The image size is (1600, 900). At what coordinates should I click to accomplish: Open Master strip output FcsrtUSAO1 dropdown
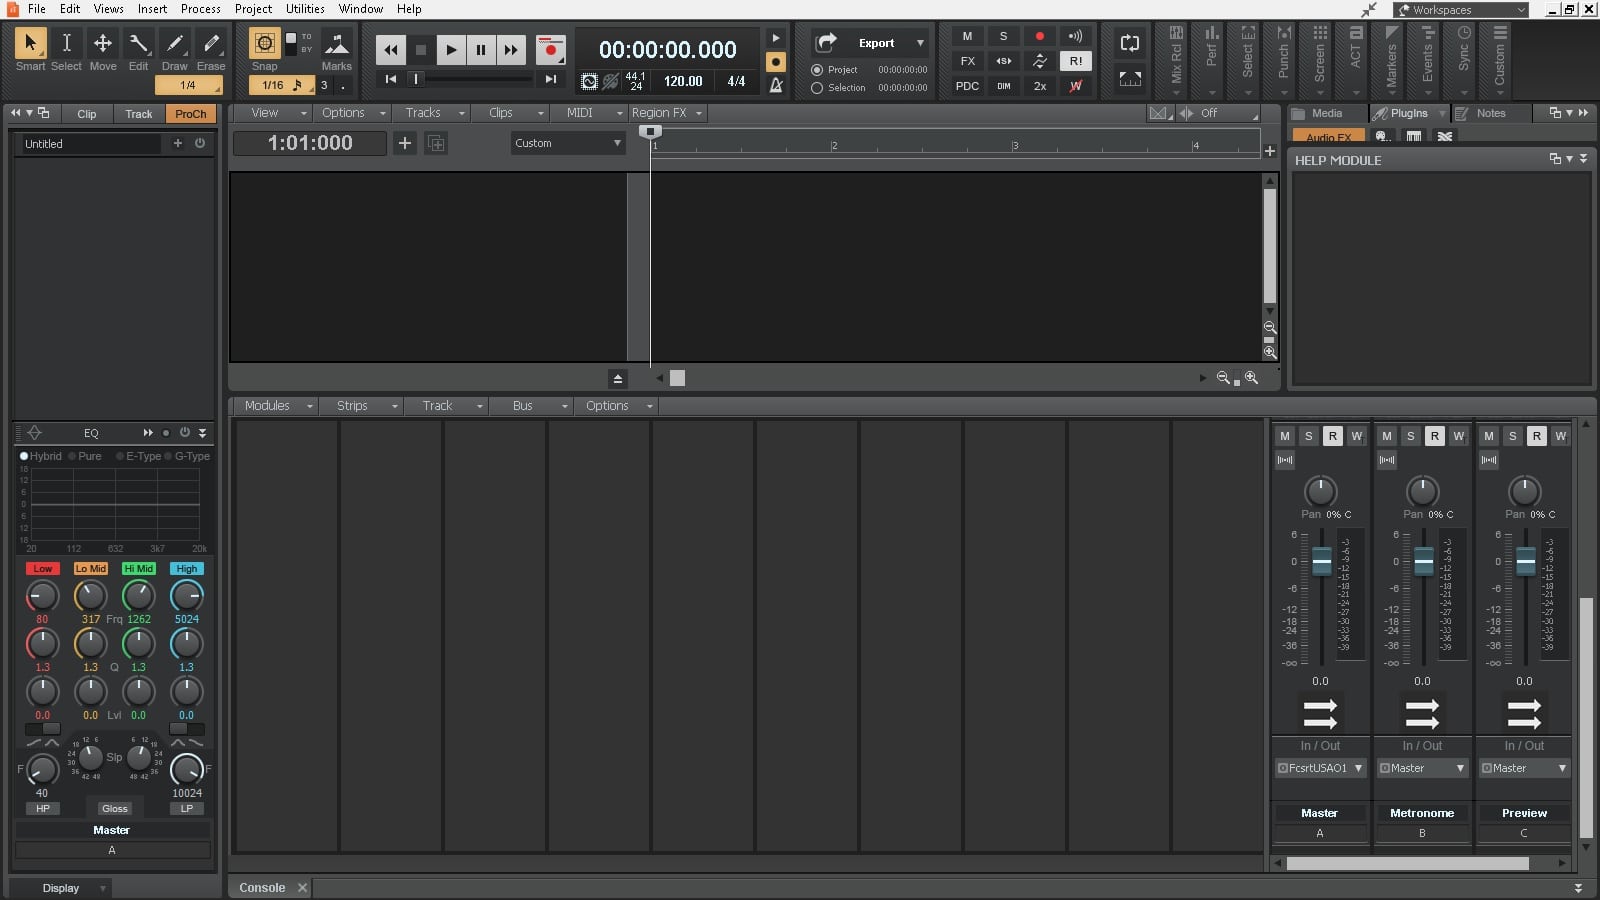[x=1320, y=768]
